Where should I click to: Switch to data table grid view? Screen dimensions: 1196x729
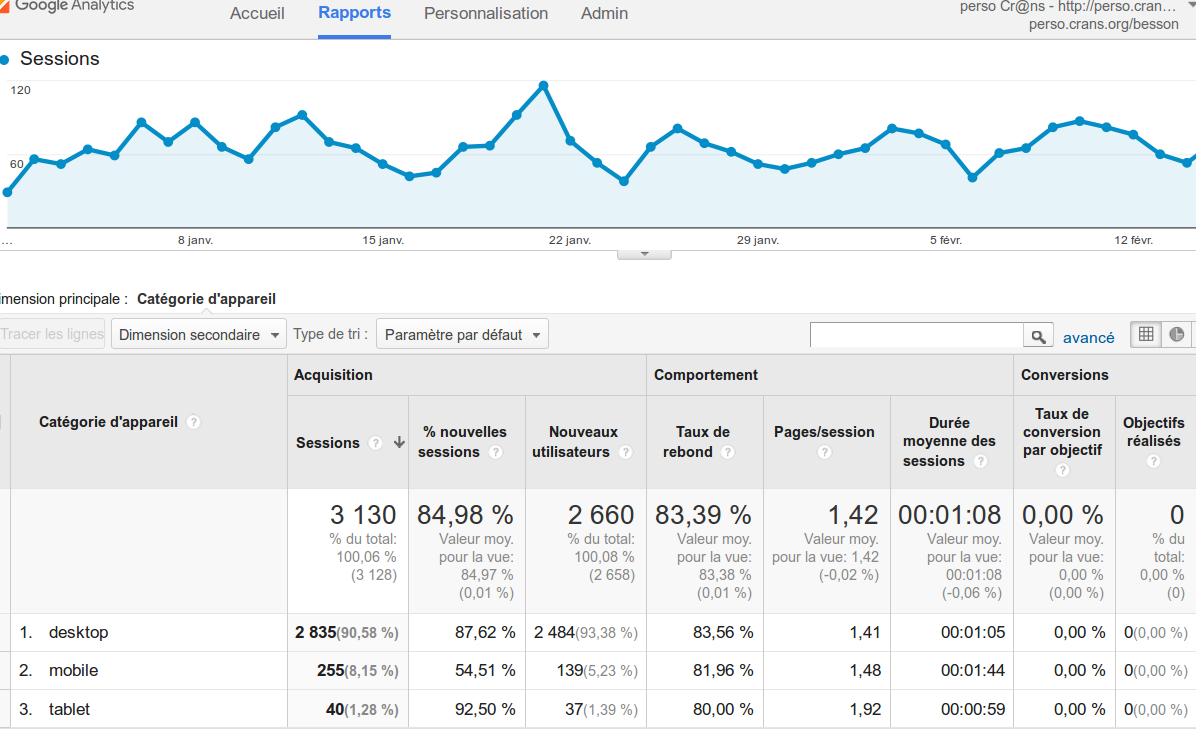(x=1146, y=335)
